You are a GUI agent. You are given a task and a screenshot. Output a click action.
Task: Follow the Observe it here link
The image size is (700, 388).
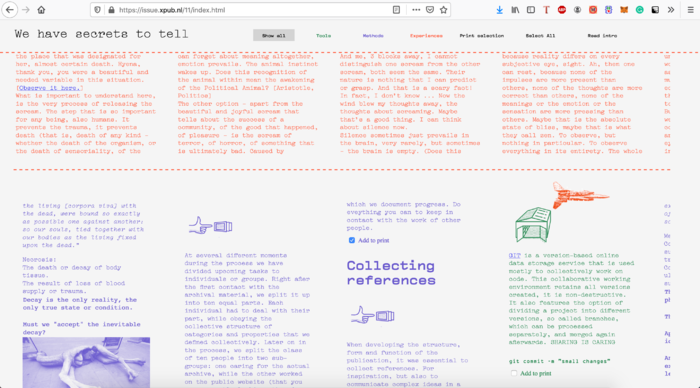tap(49, 88)
